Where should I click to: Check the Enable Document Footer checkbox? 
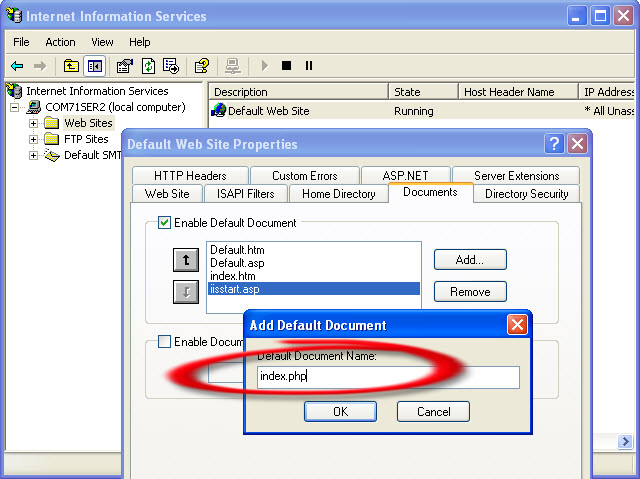pos(164,342)
